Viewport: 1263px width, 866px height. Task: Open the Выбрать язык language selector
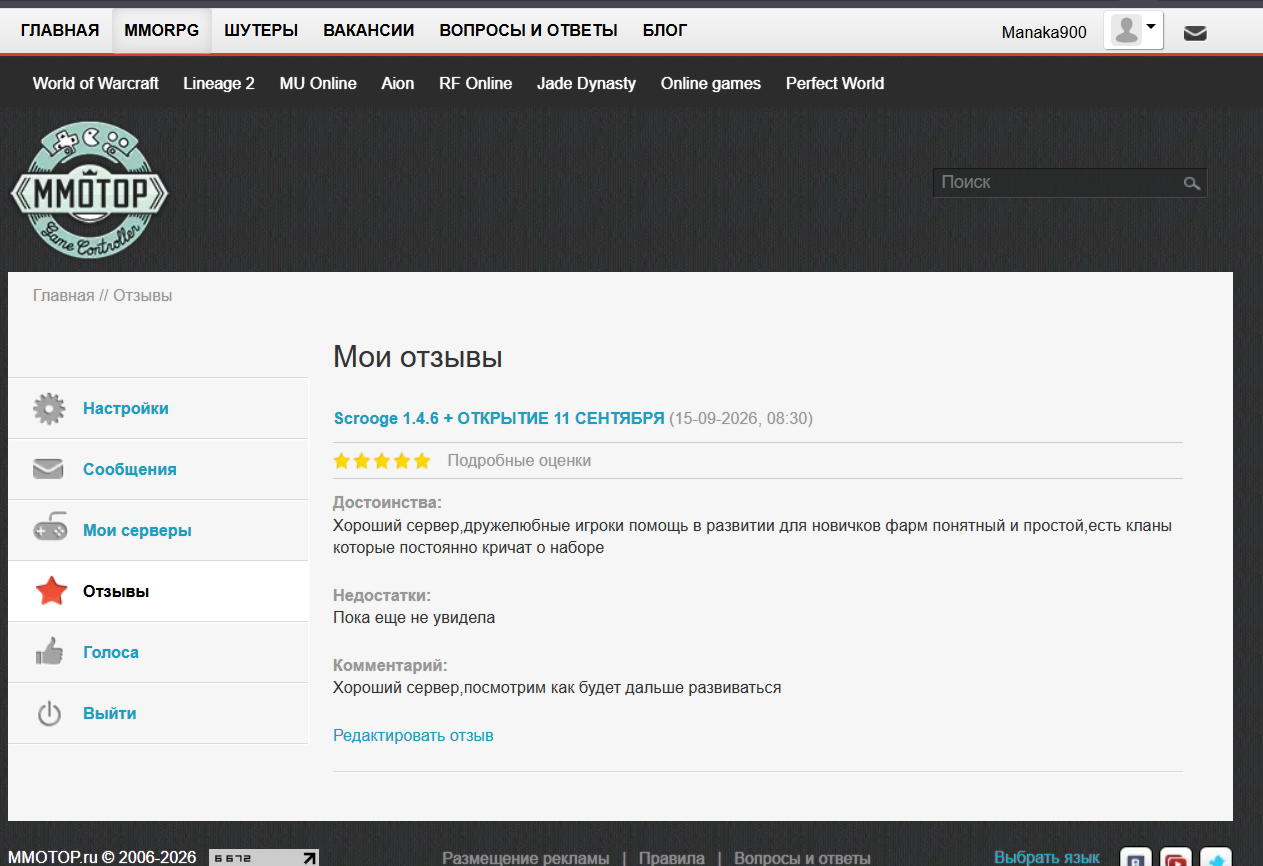1046,858
